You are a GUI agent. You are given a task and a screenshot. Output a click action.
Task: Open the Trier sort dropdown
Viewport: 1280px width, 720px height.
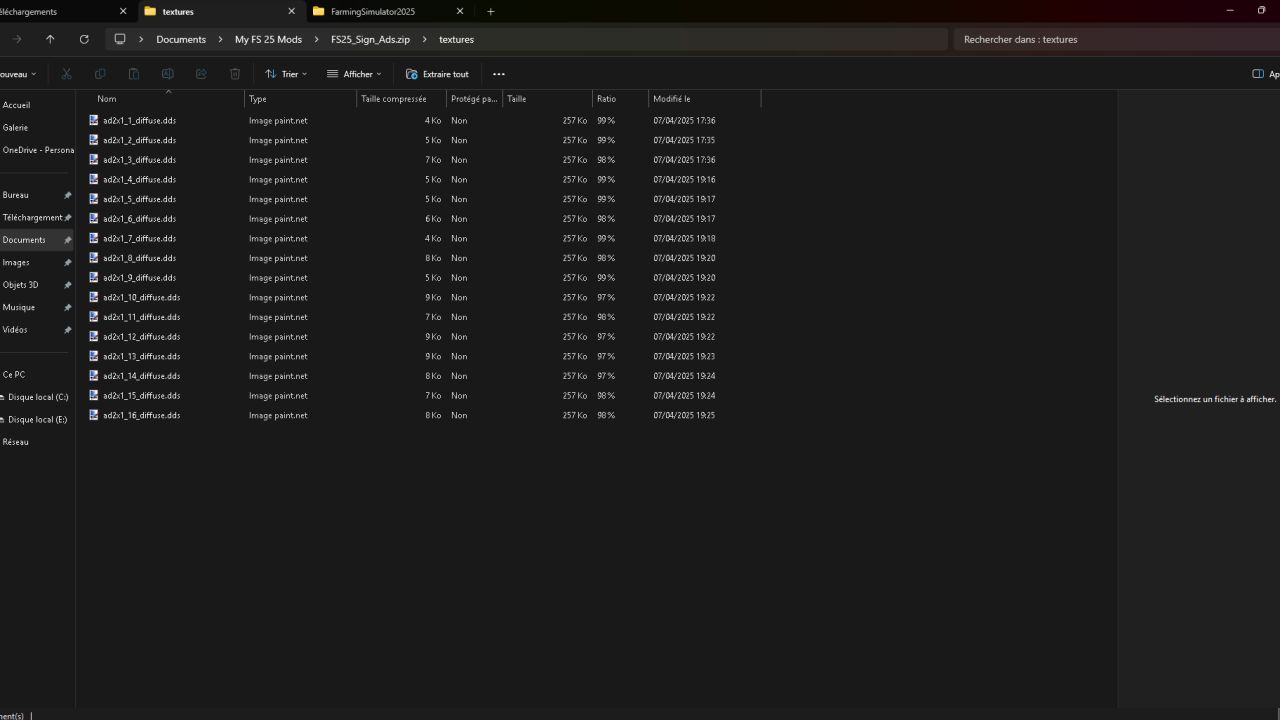tap(286, 74)
